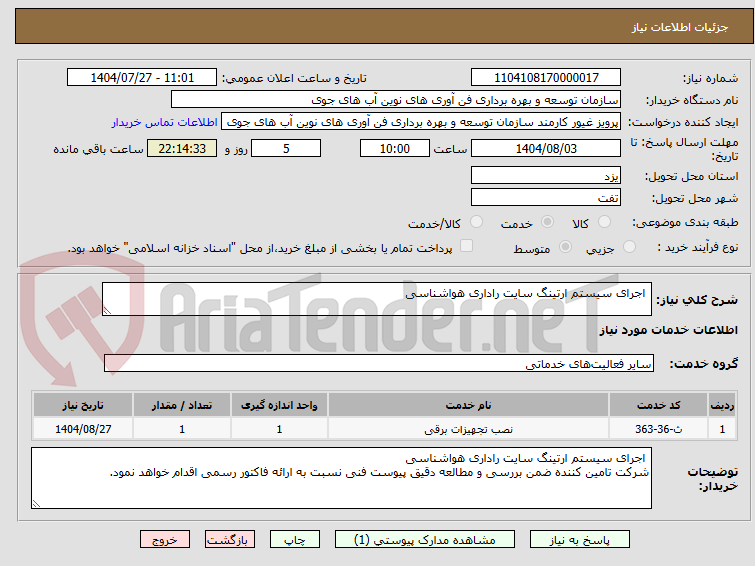Viewport: 755px width, 566px height.
Task: Click service code cell ث-36-363
Action: (x=658, y=429)
